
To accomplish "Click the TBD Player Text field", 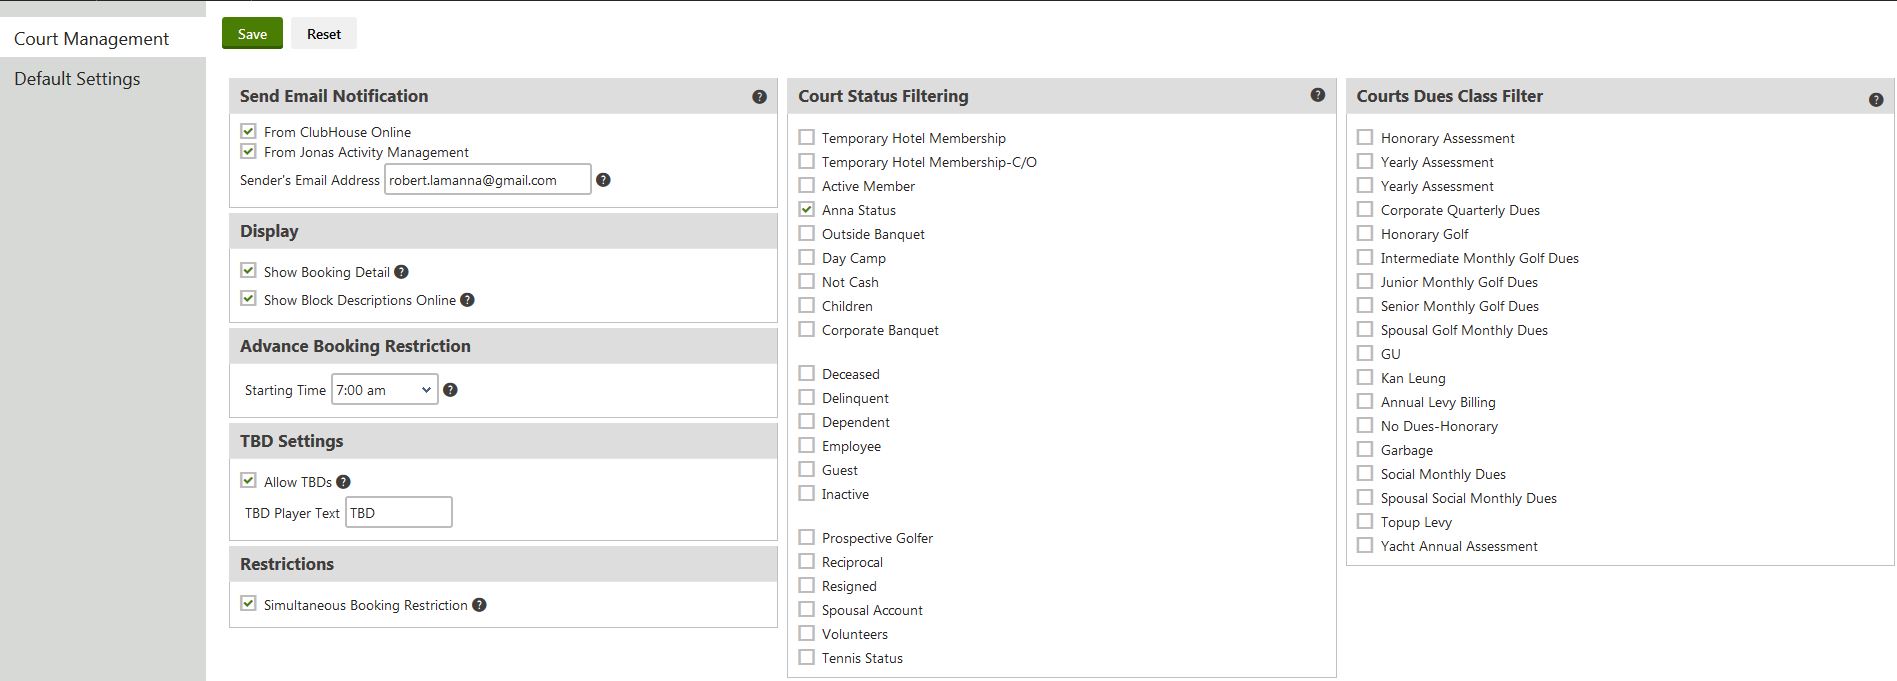I will click(398, 513).
